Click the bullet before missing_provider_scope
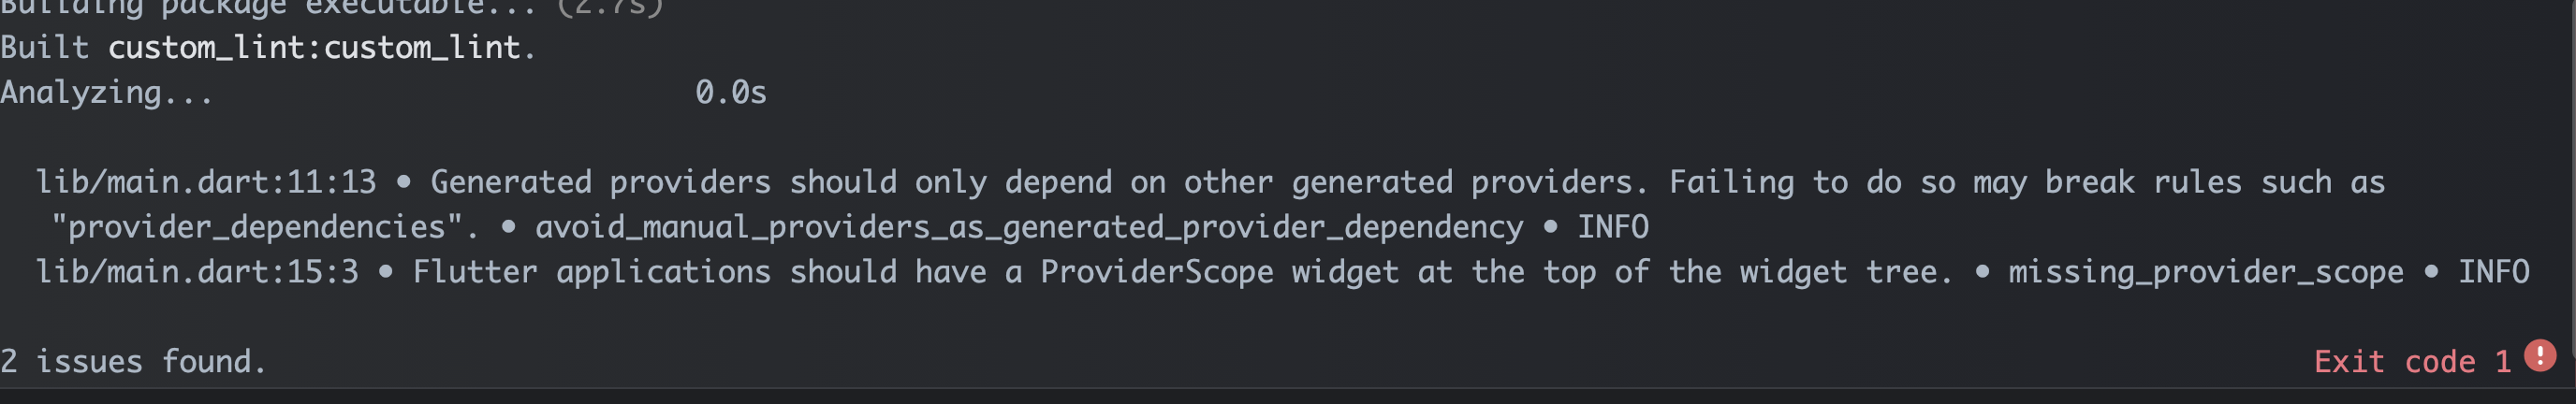 [x=1981, y=273]
